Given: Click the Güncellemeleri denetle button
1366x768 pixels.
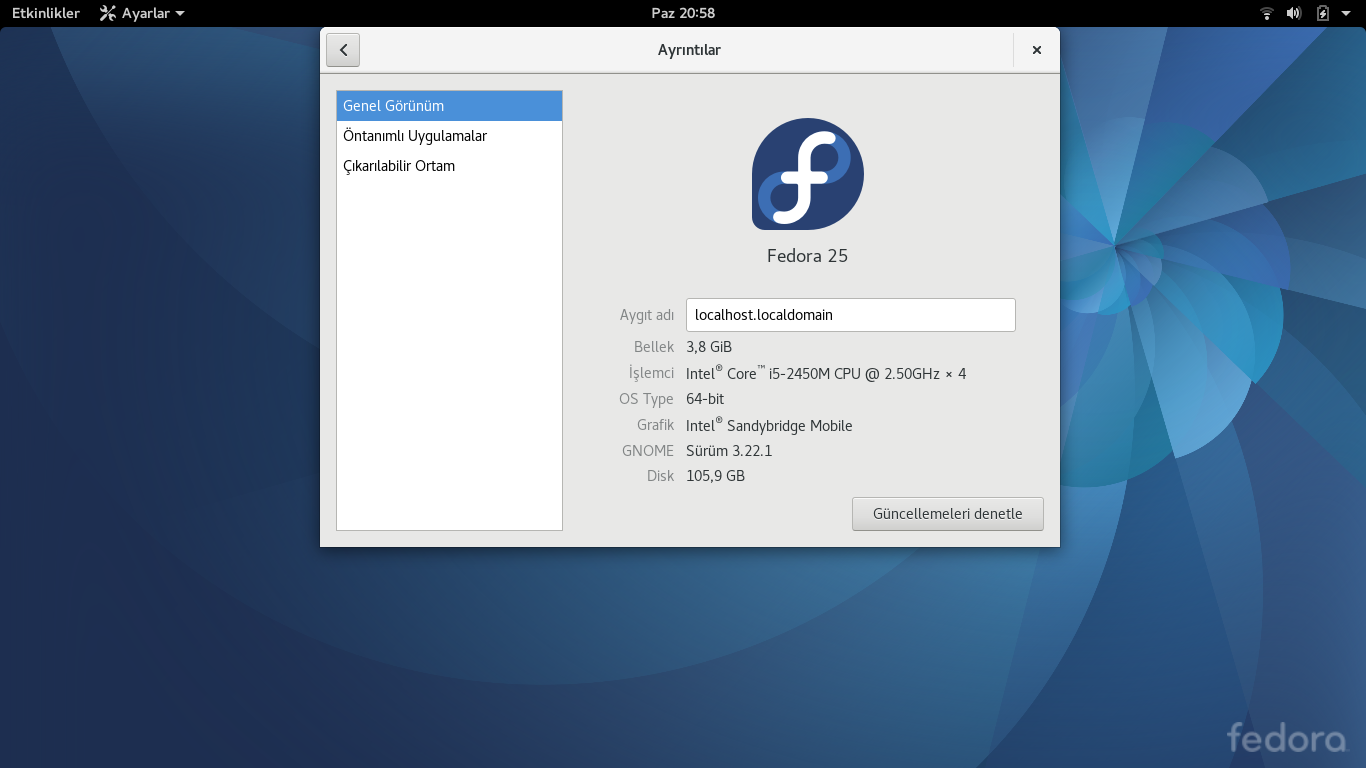Looking at the screenshot, I should 948,514.
